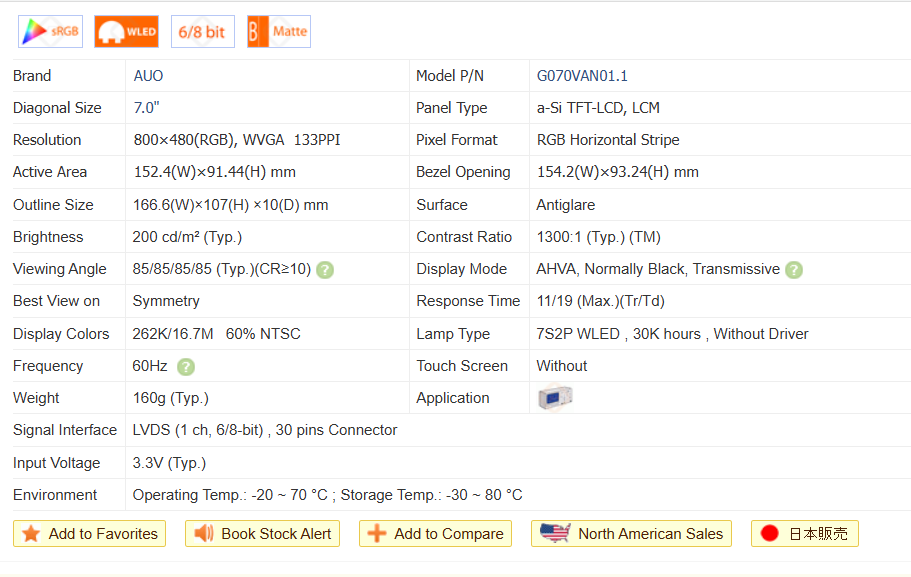The image size is (911, 577).
Task: Click the help icon next to 60Hz
Action: (x=185, y=367)
